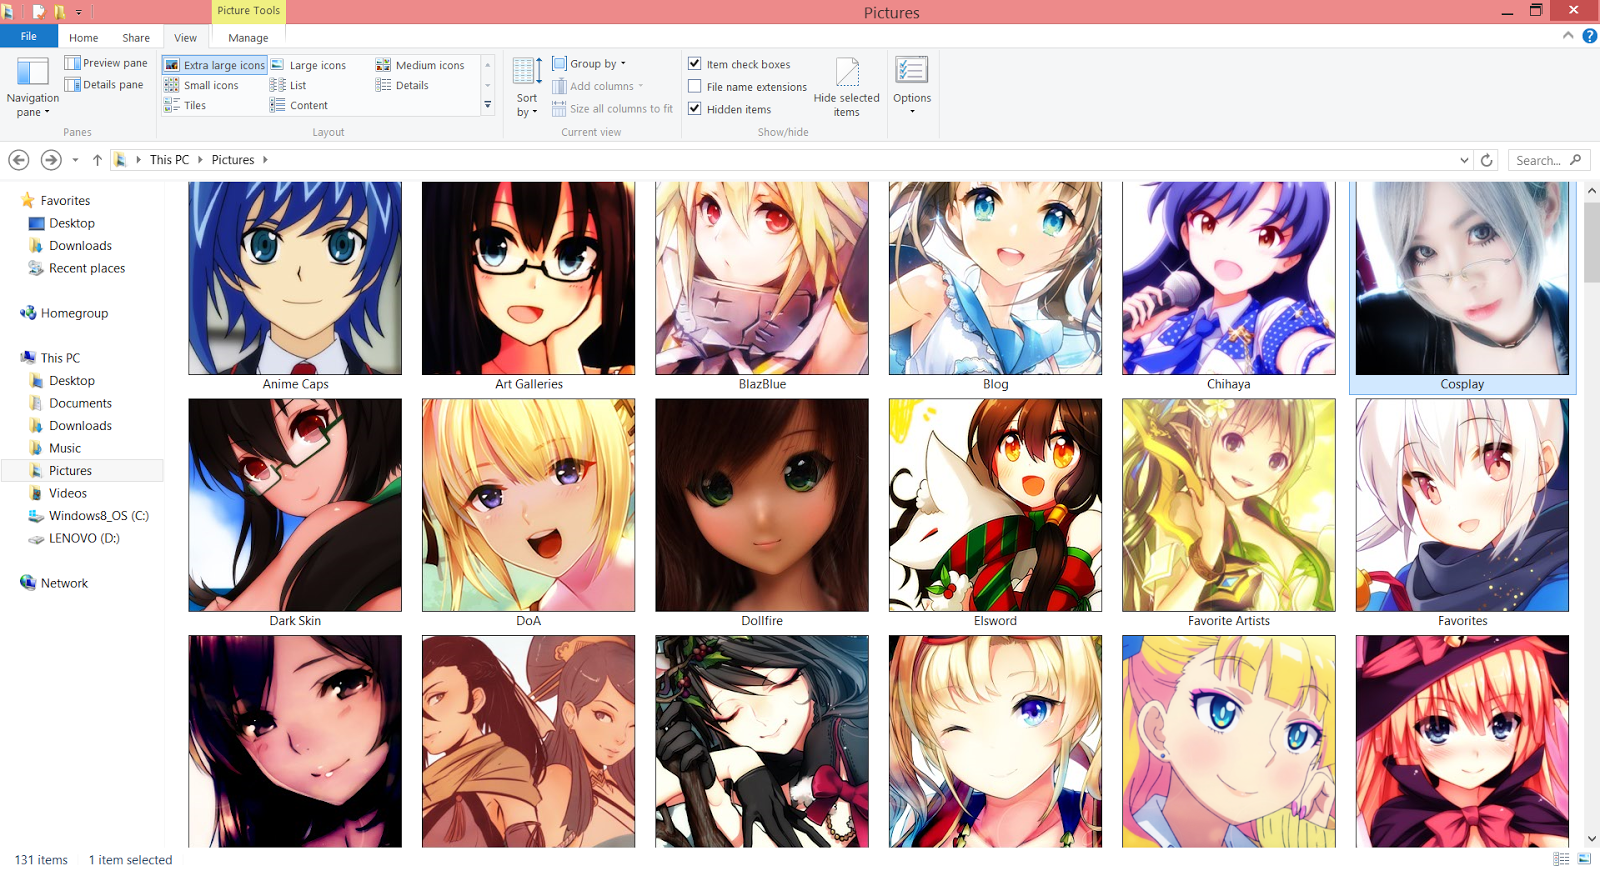Click scrollbar down arrow
This screenshot has height=871, width=1600.
[1591, 840]
